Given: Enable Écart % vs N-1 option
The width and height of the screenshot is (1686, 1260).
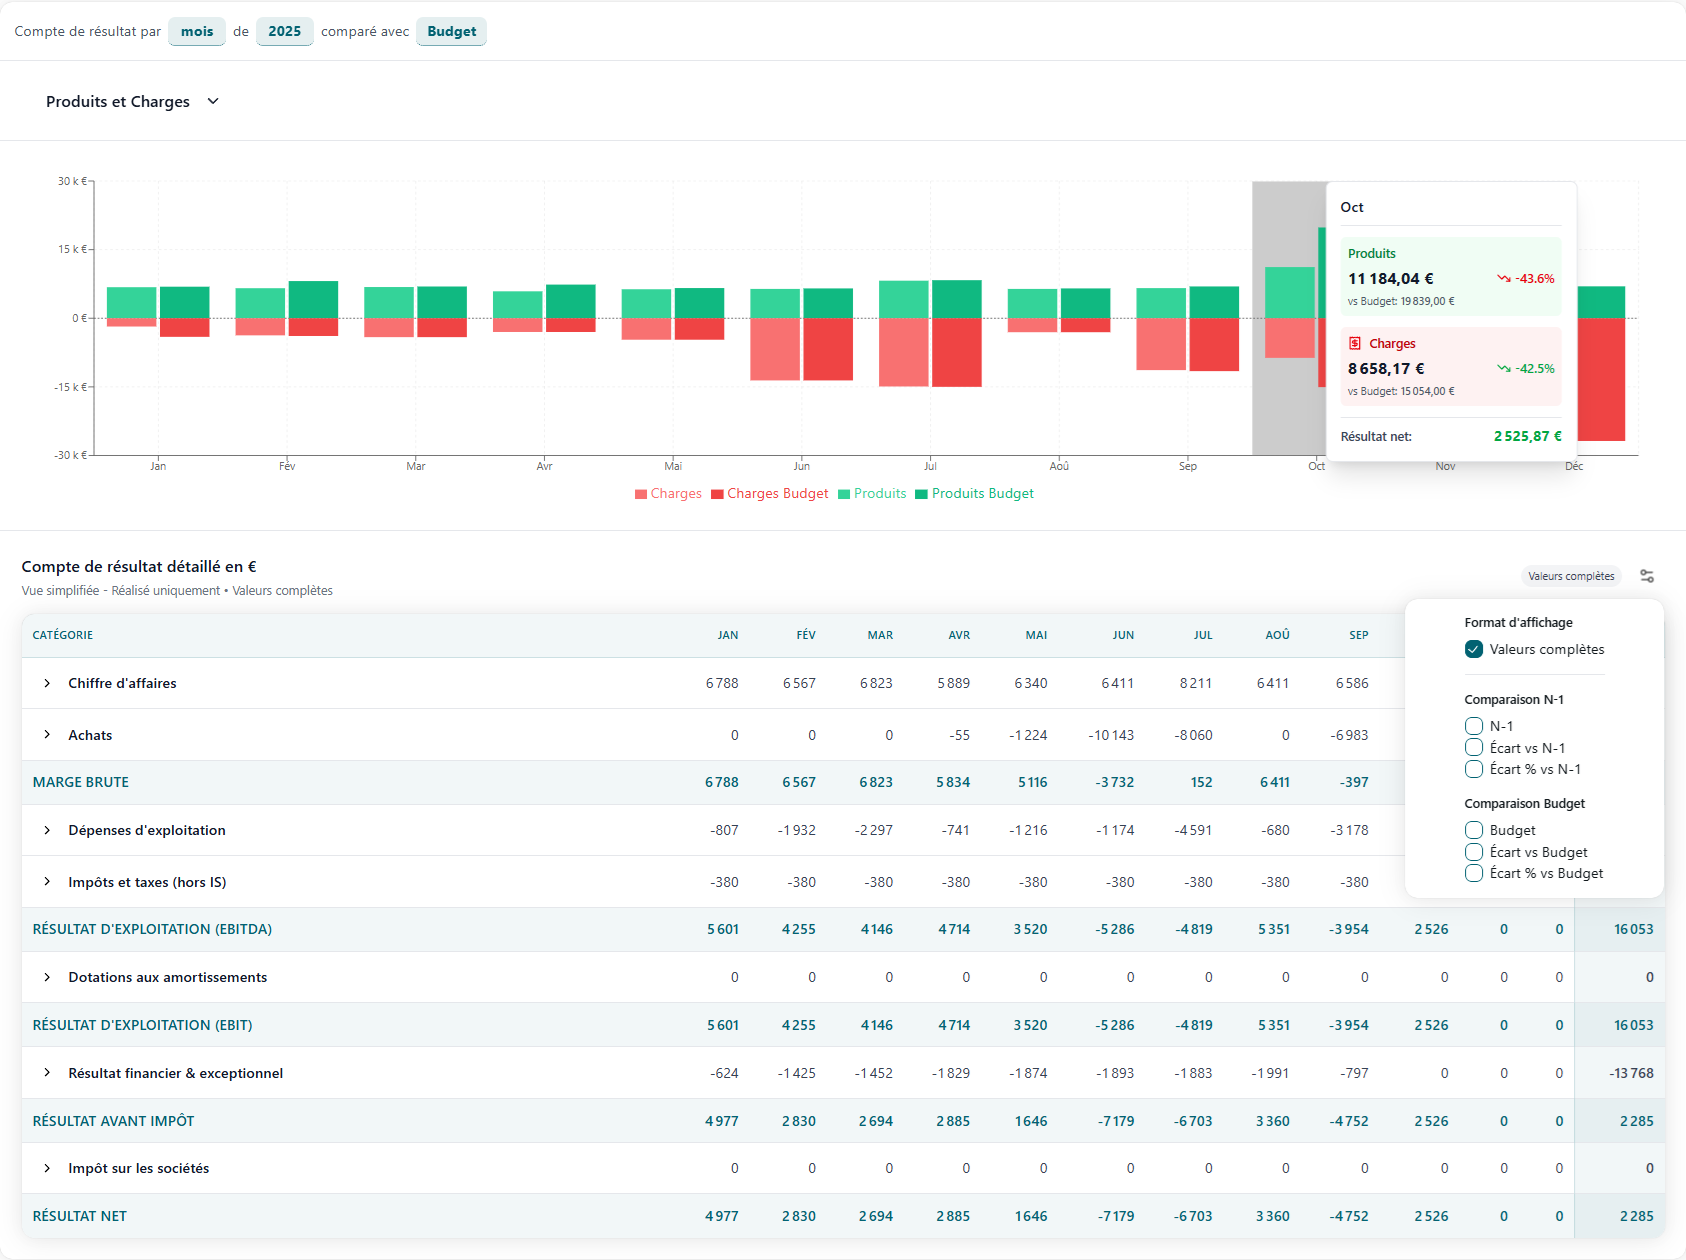Looking at the screenshot, I should point(1474,769).
